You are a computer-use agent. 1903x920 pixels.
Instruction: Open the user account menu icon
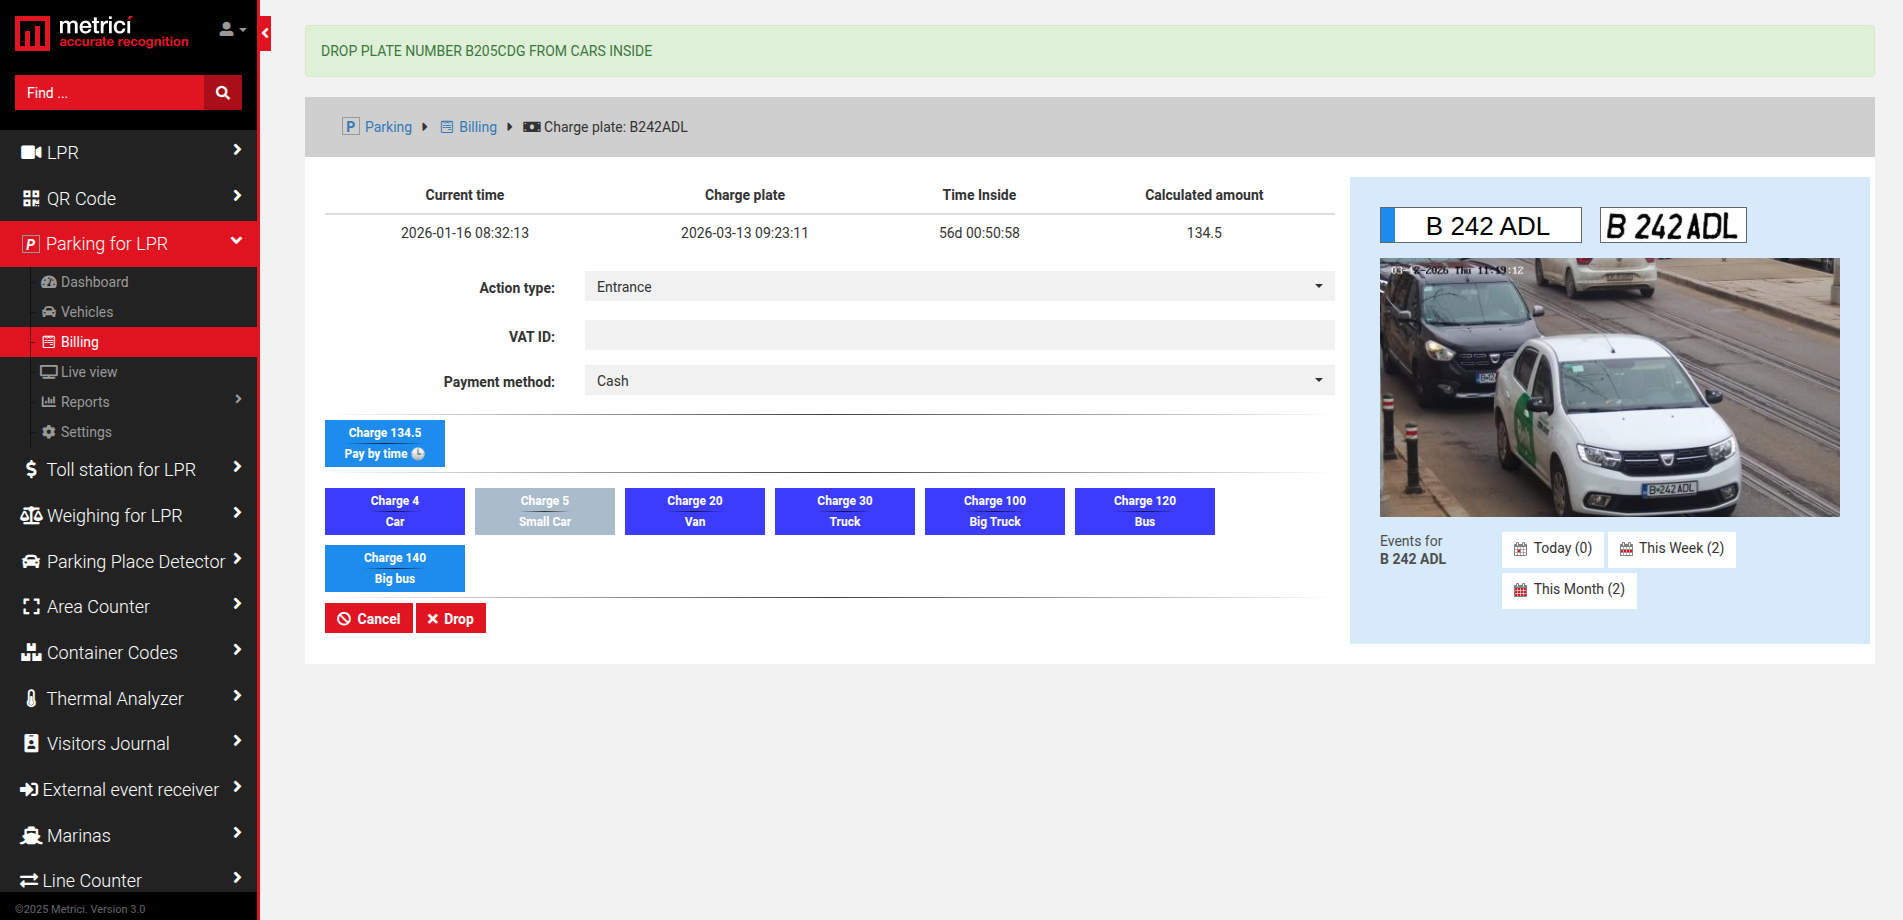(232, 29)
